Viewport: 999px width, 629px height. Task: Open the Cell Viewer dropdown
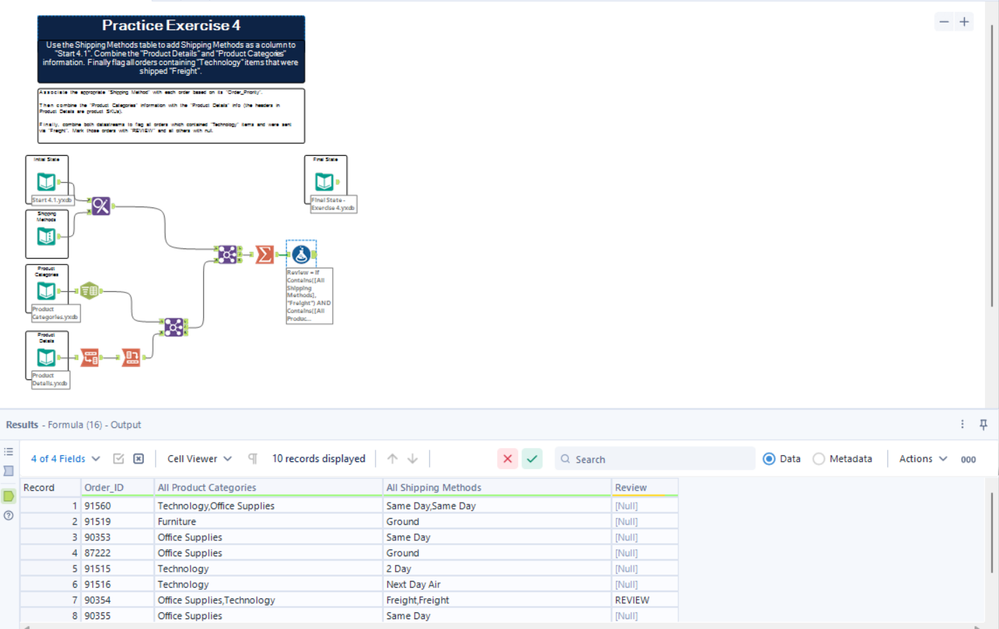199,459
